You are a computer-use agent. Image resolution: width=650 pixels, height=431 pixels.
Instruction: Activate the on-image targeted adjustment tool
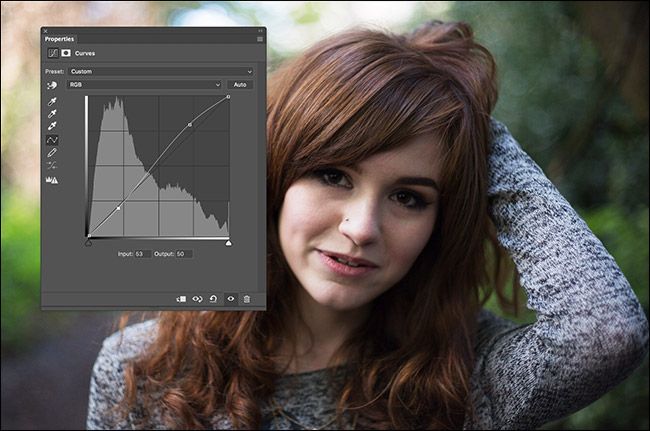[x=52, y=85]
